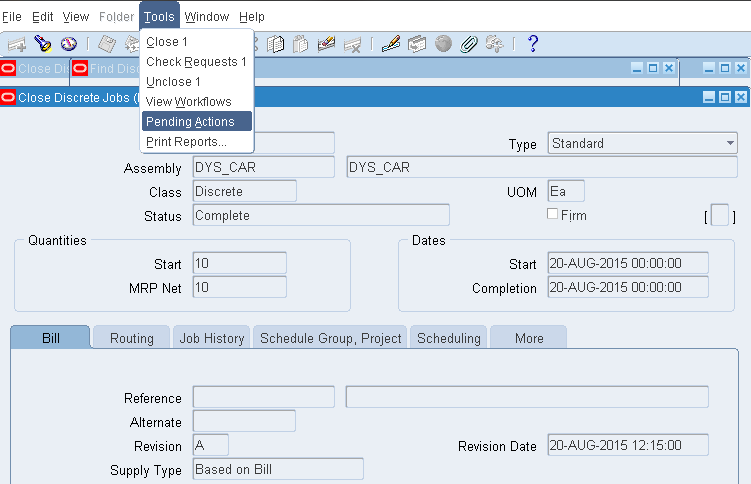Click Quantities Start field

pyautogui.click(x=240, y=263)
